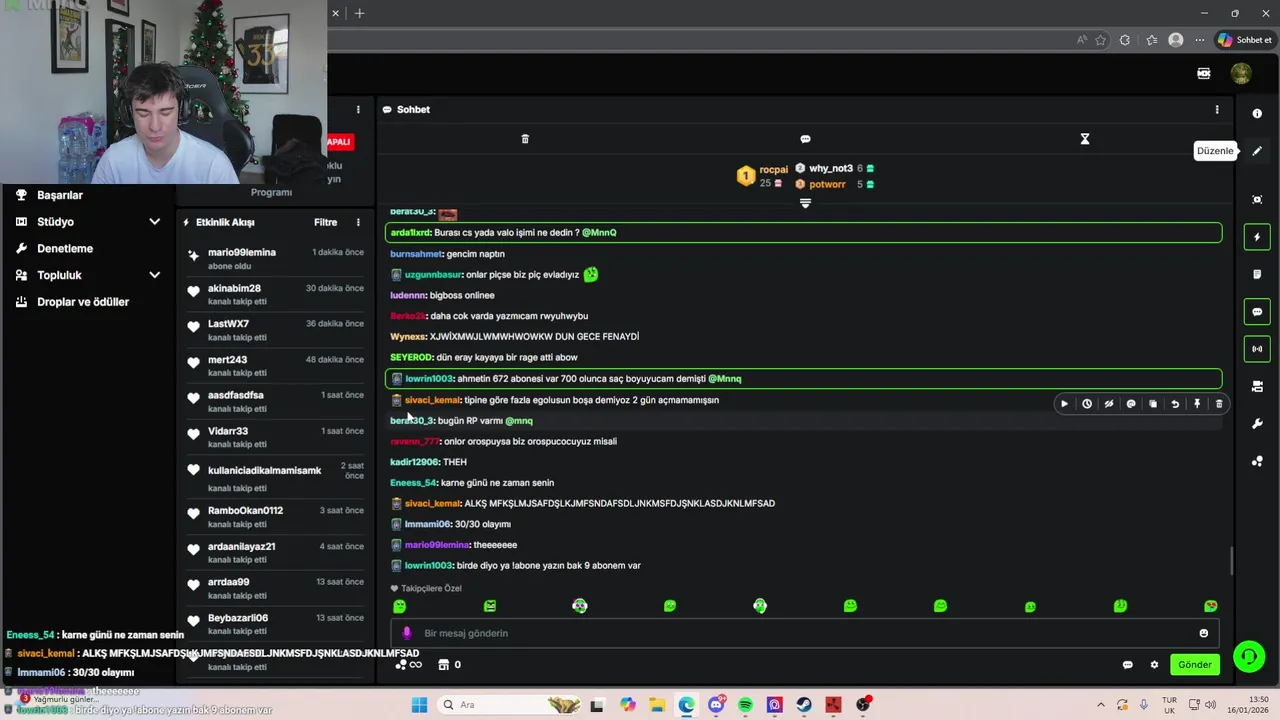The height and width of the screenshot is (720, 1280).
Task: Open three-dot menu left of Sohbet panel
Action: pyautogui.click(x=358, y=110)
